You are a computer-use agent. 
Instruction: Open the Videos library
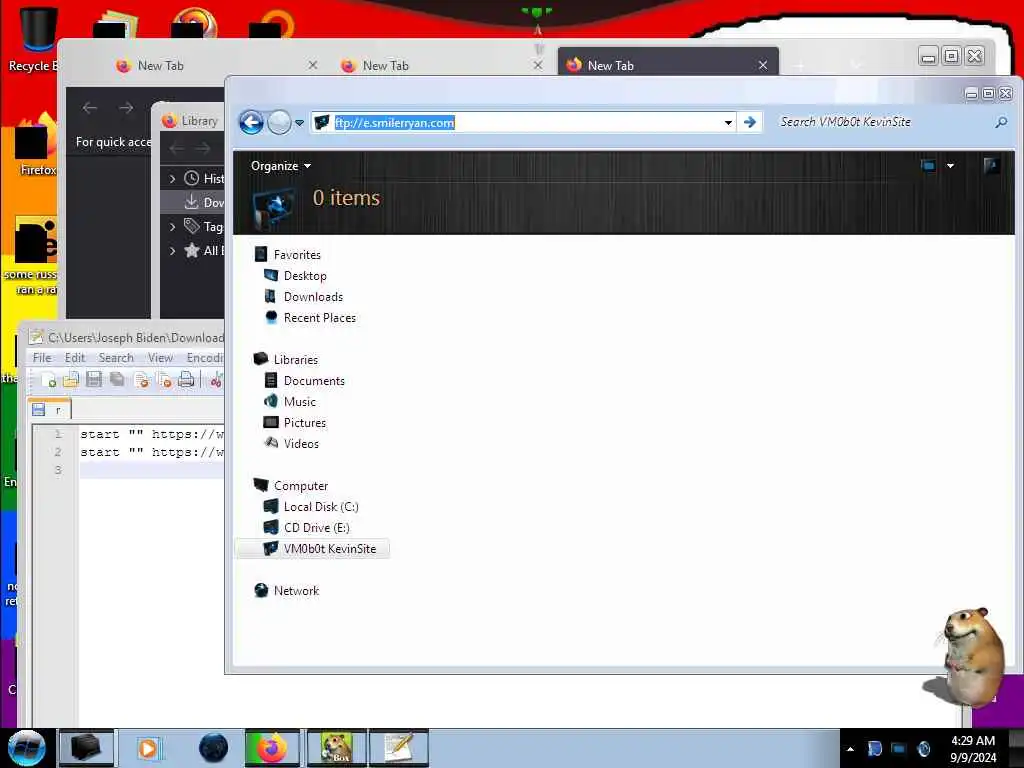point(302,443)
